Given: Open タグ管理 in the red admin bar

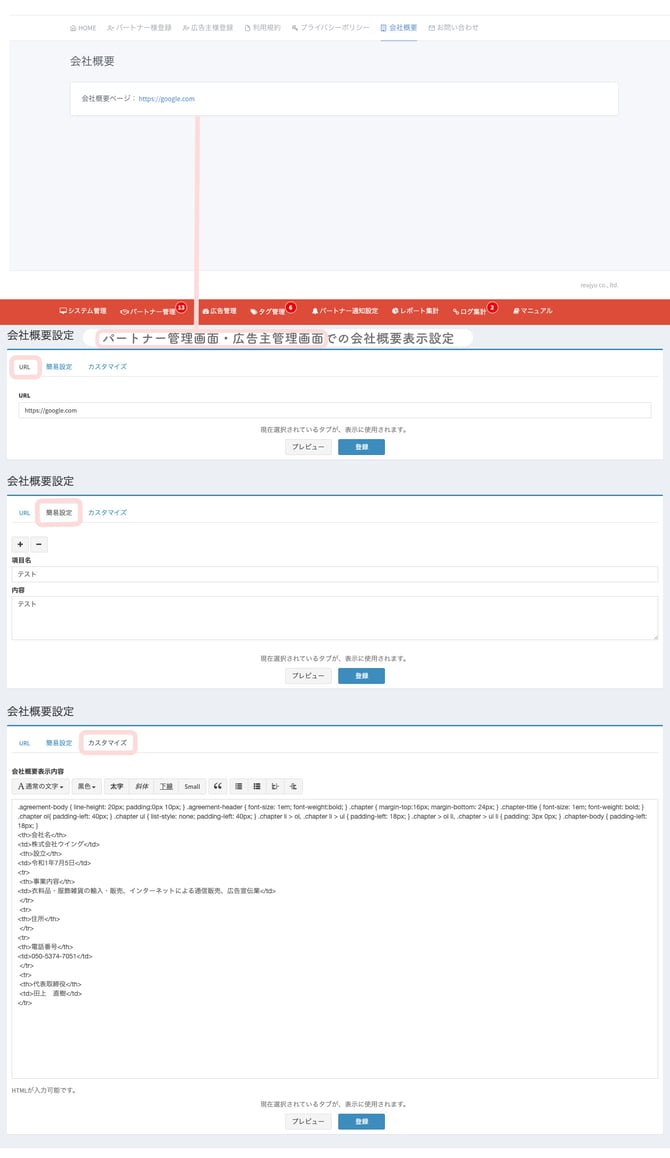Looking at the screenshot, I should point(267,311).
